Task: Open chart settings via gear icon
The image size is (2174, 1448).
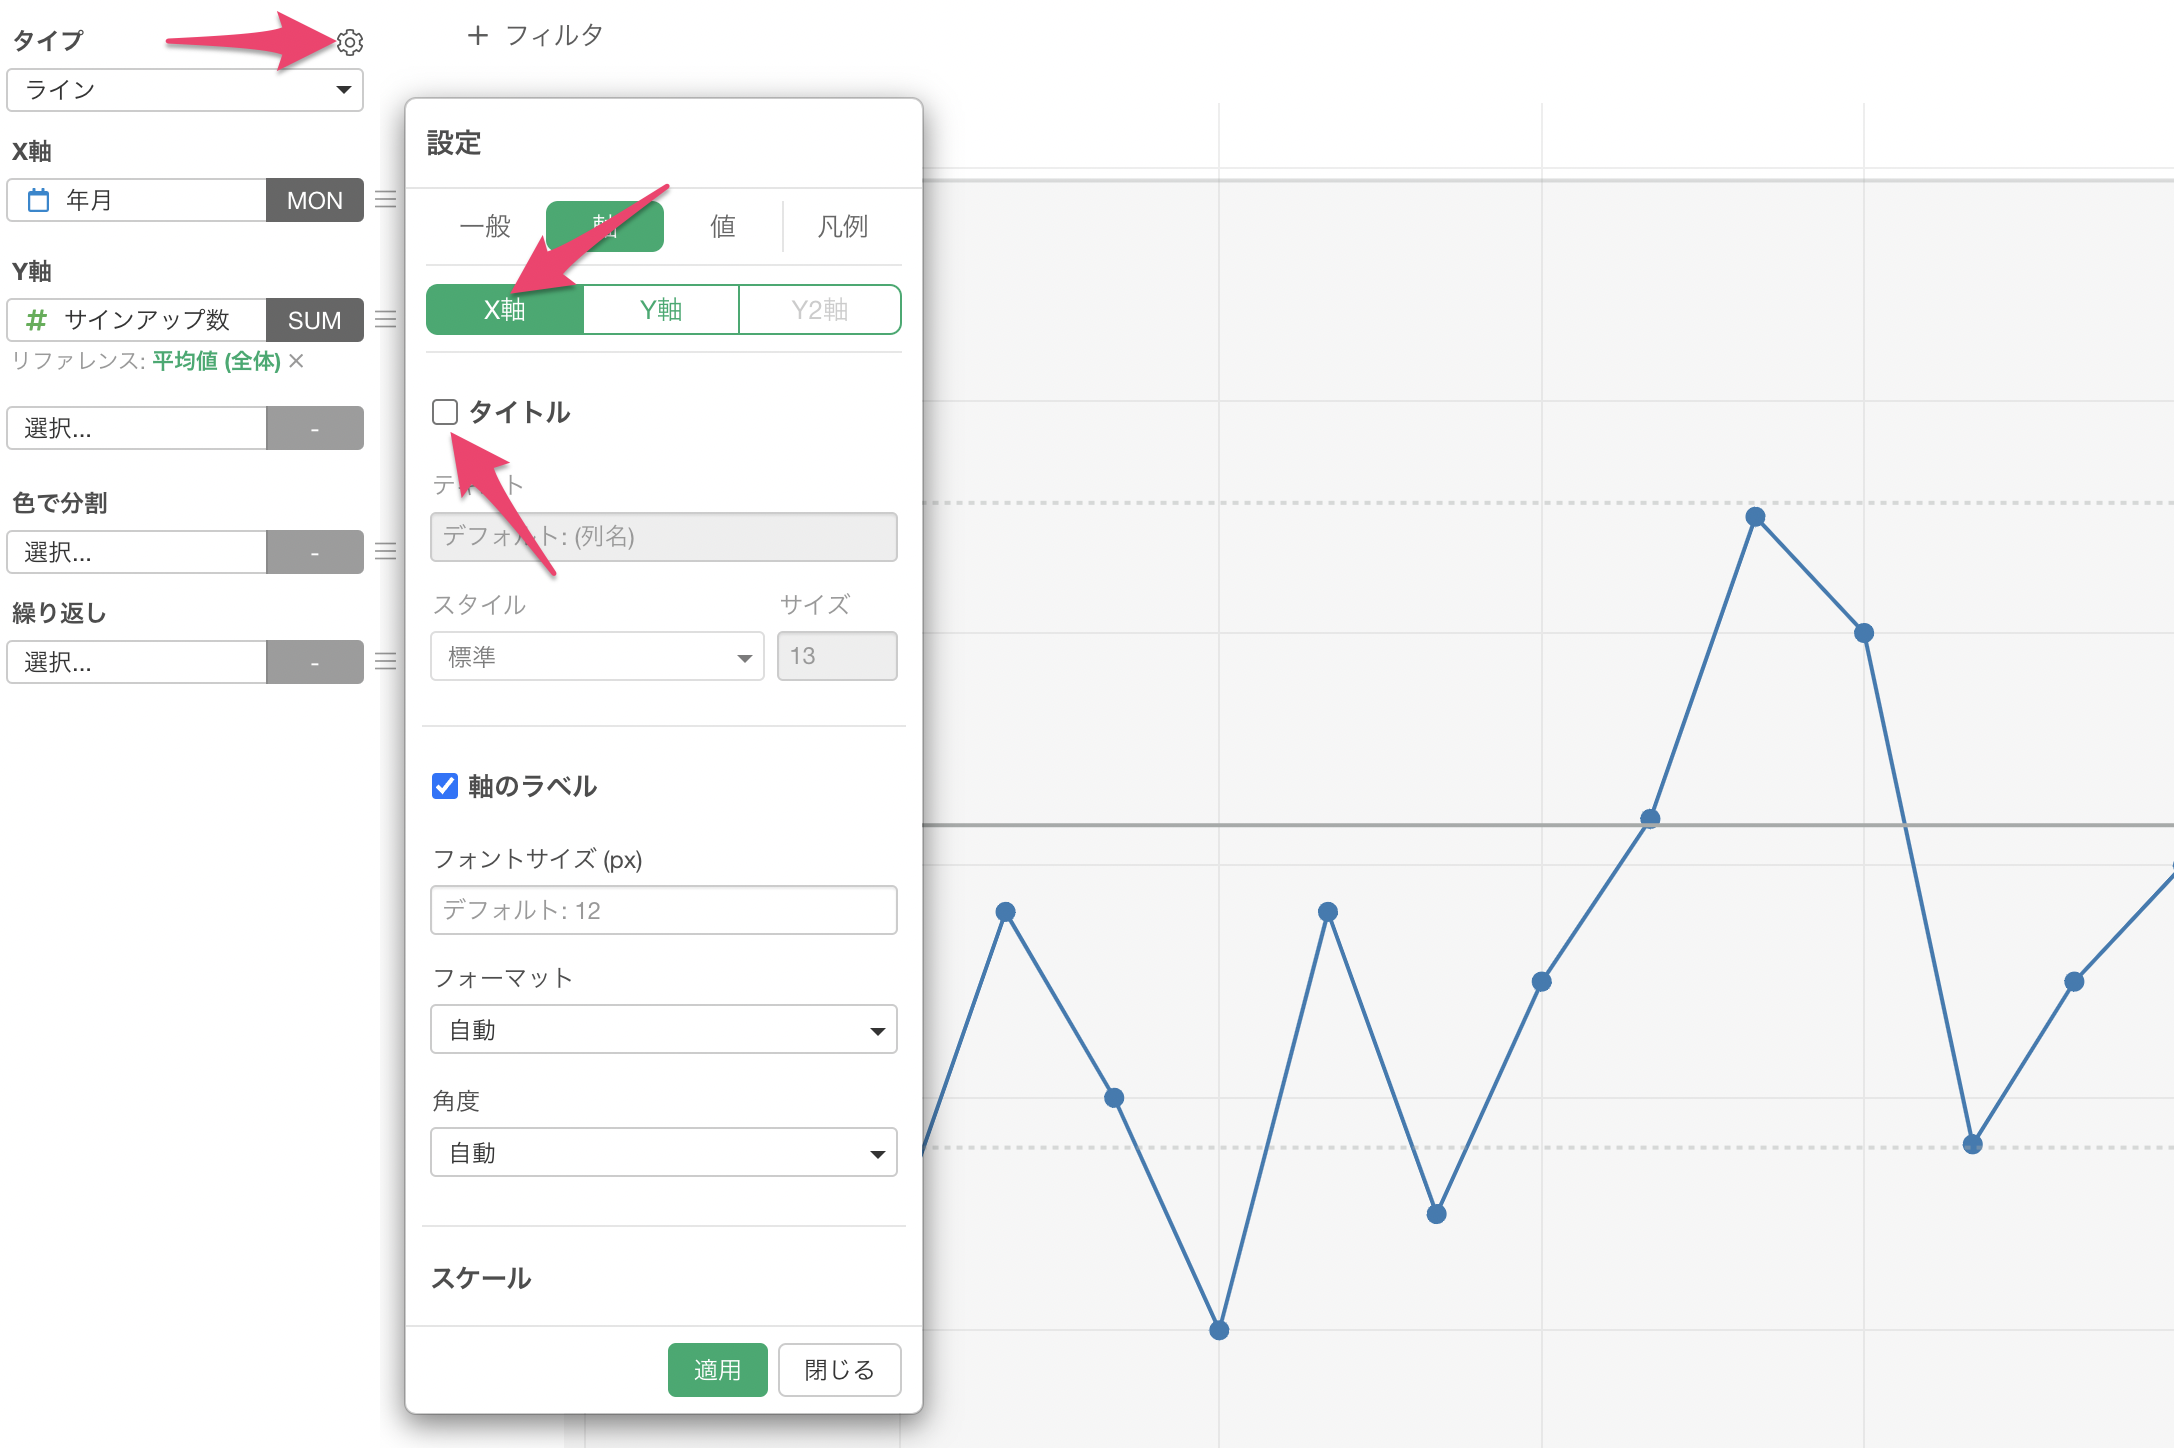Action: coord(350,42)
